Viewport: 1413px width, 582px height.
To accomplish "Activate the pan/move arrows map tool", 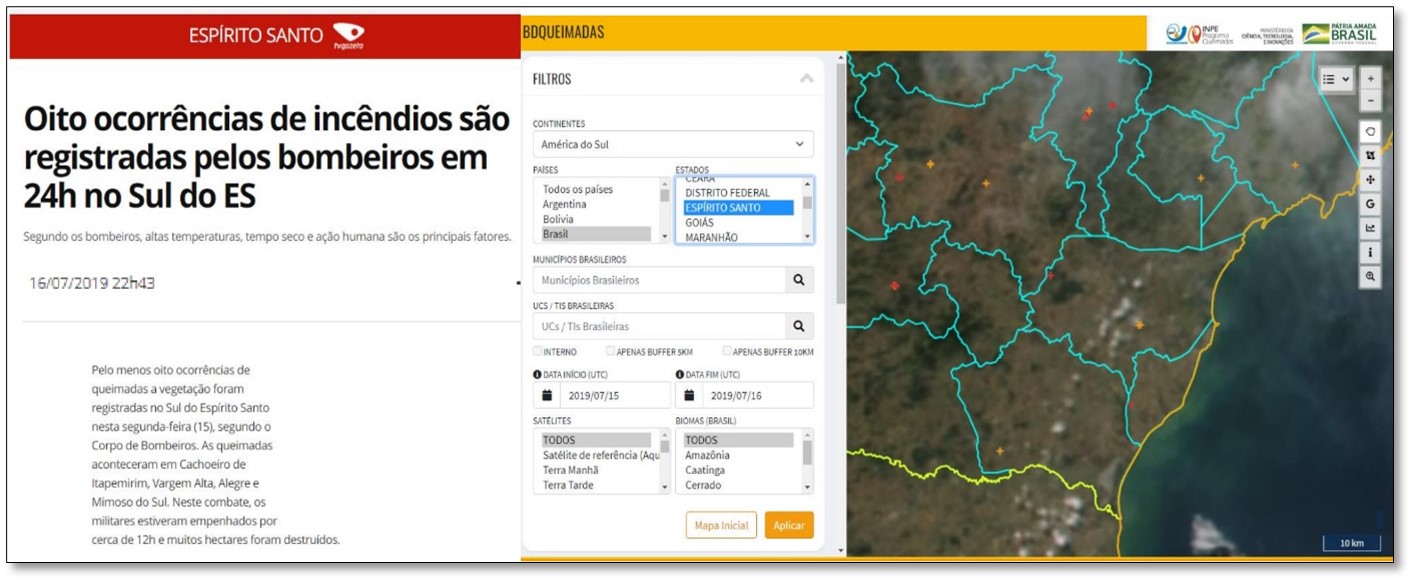I will pyautogui.click(x=1370, y=179).
